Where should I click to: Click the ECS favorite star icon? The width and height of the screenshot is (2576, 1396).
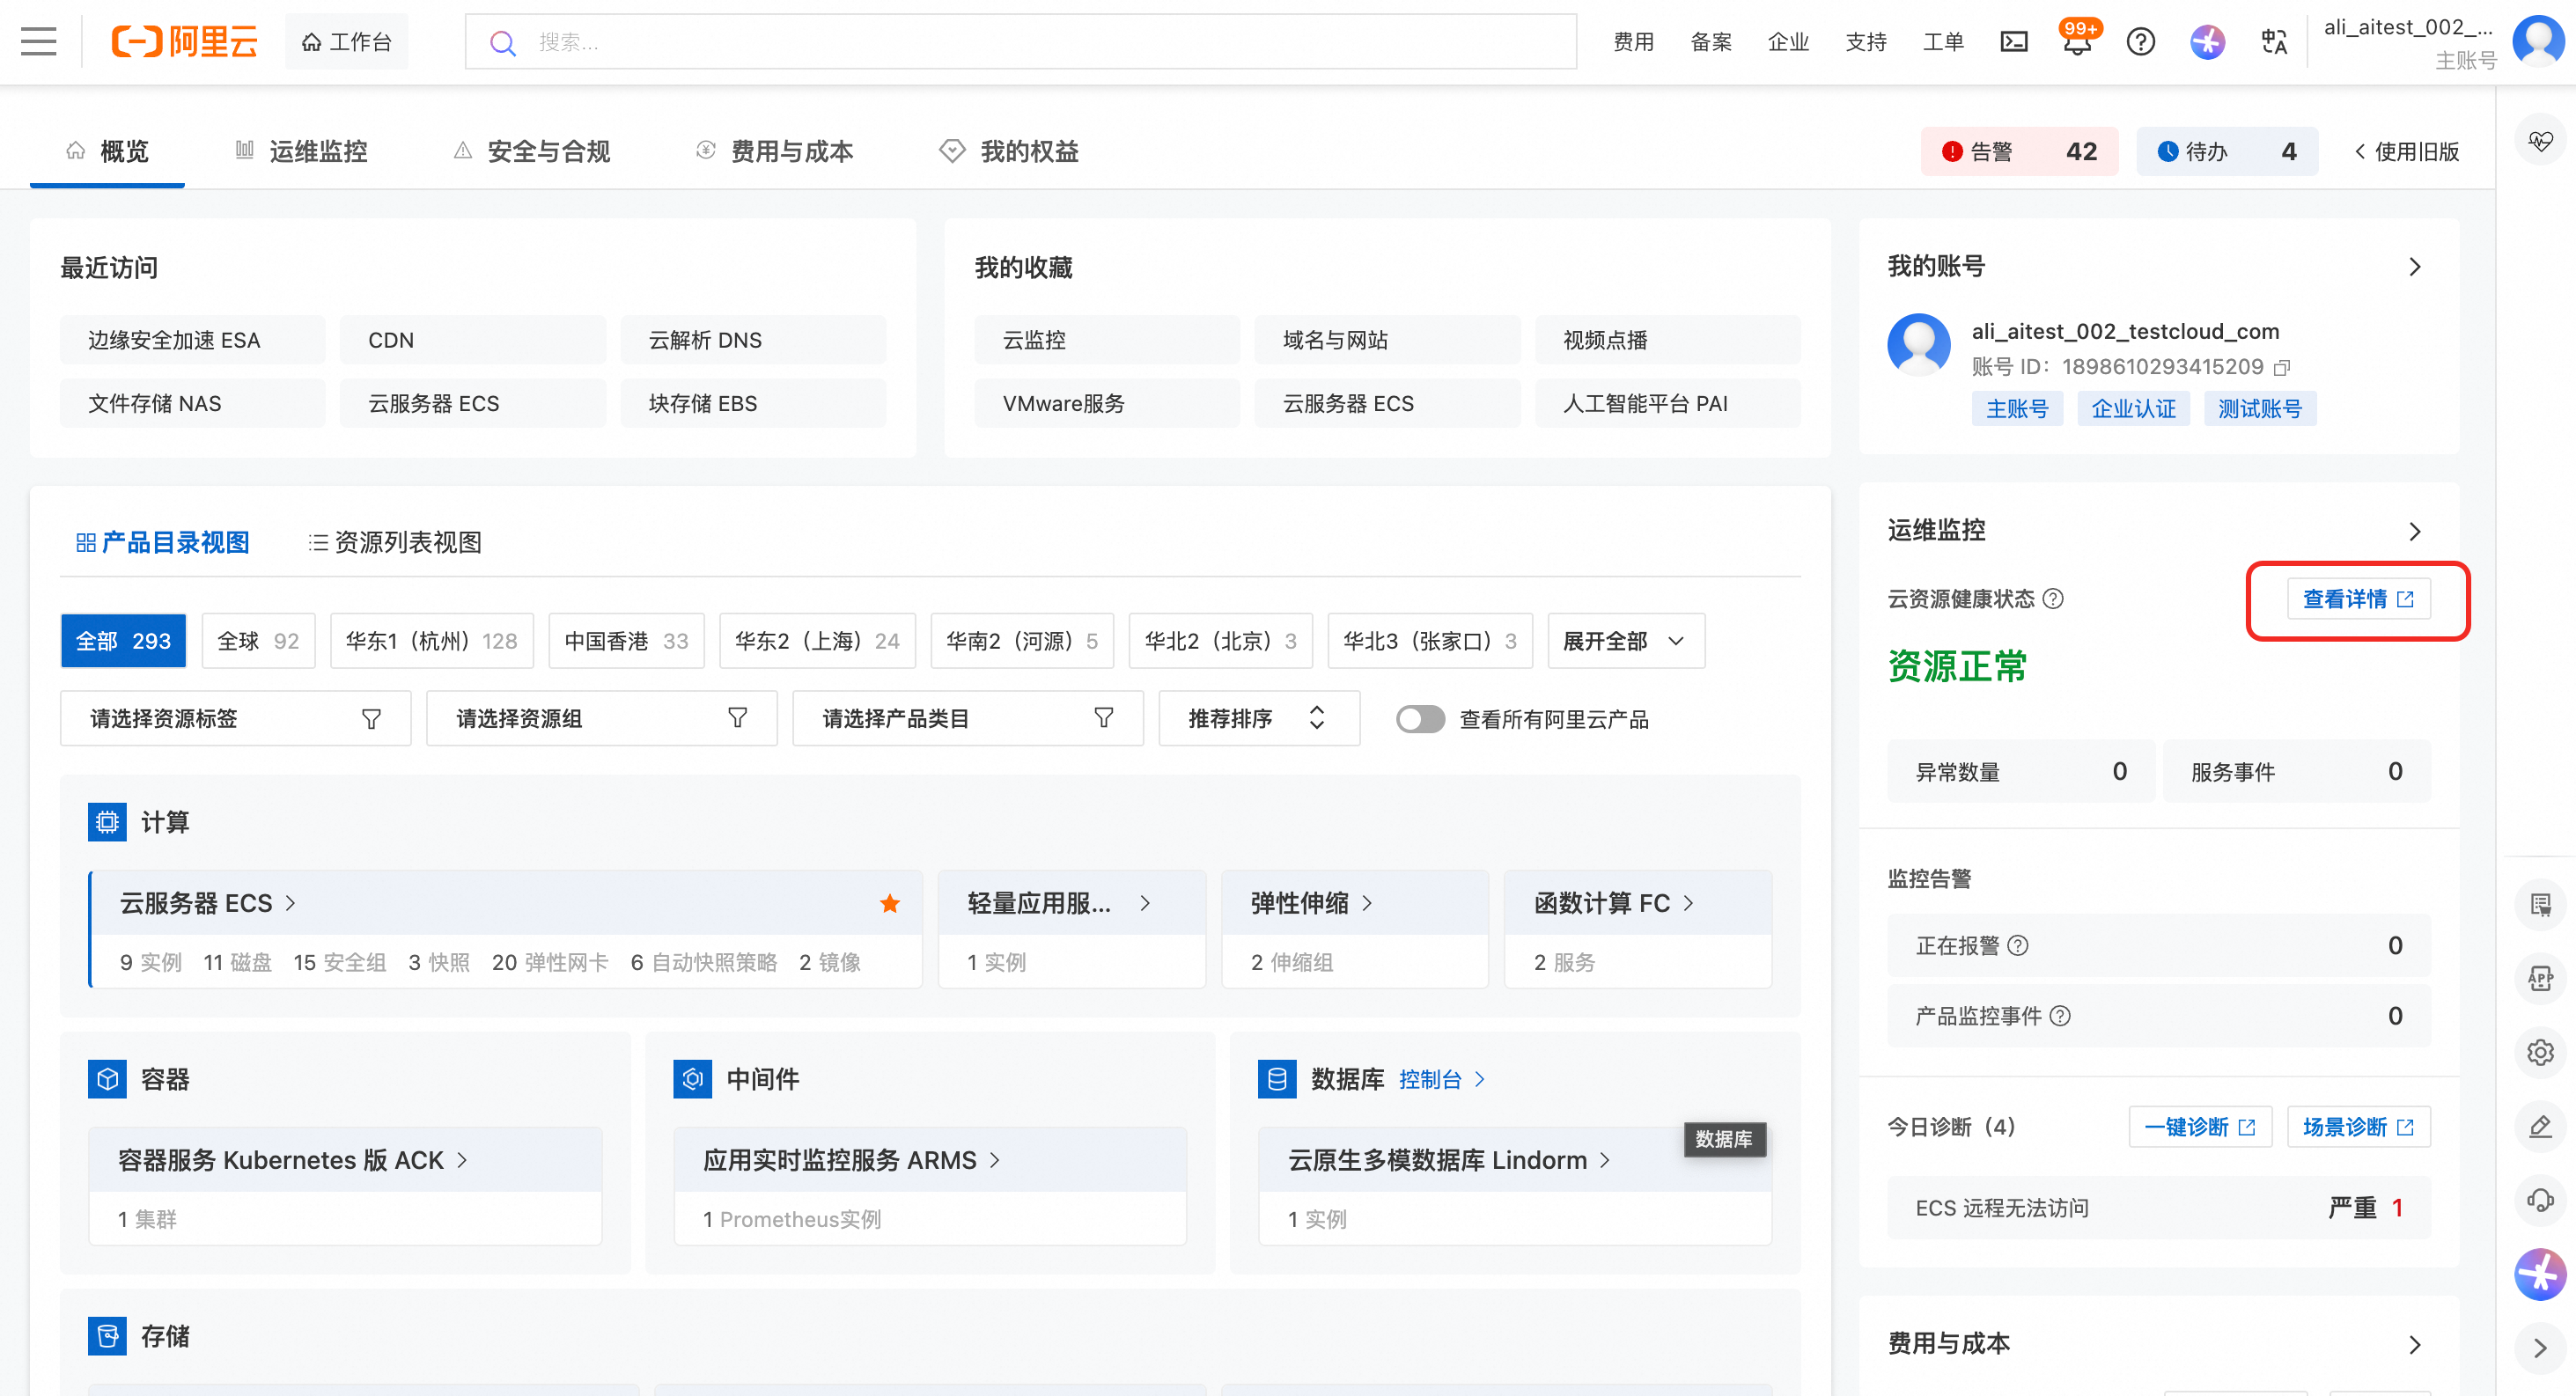pos(889,904)
